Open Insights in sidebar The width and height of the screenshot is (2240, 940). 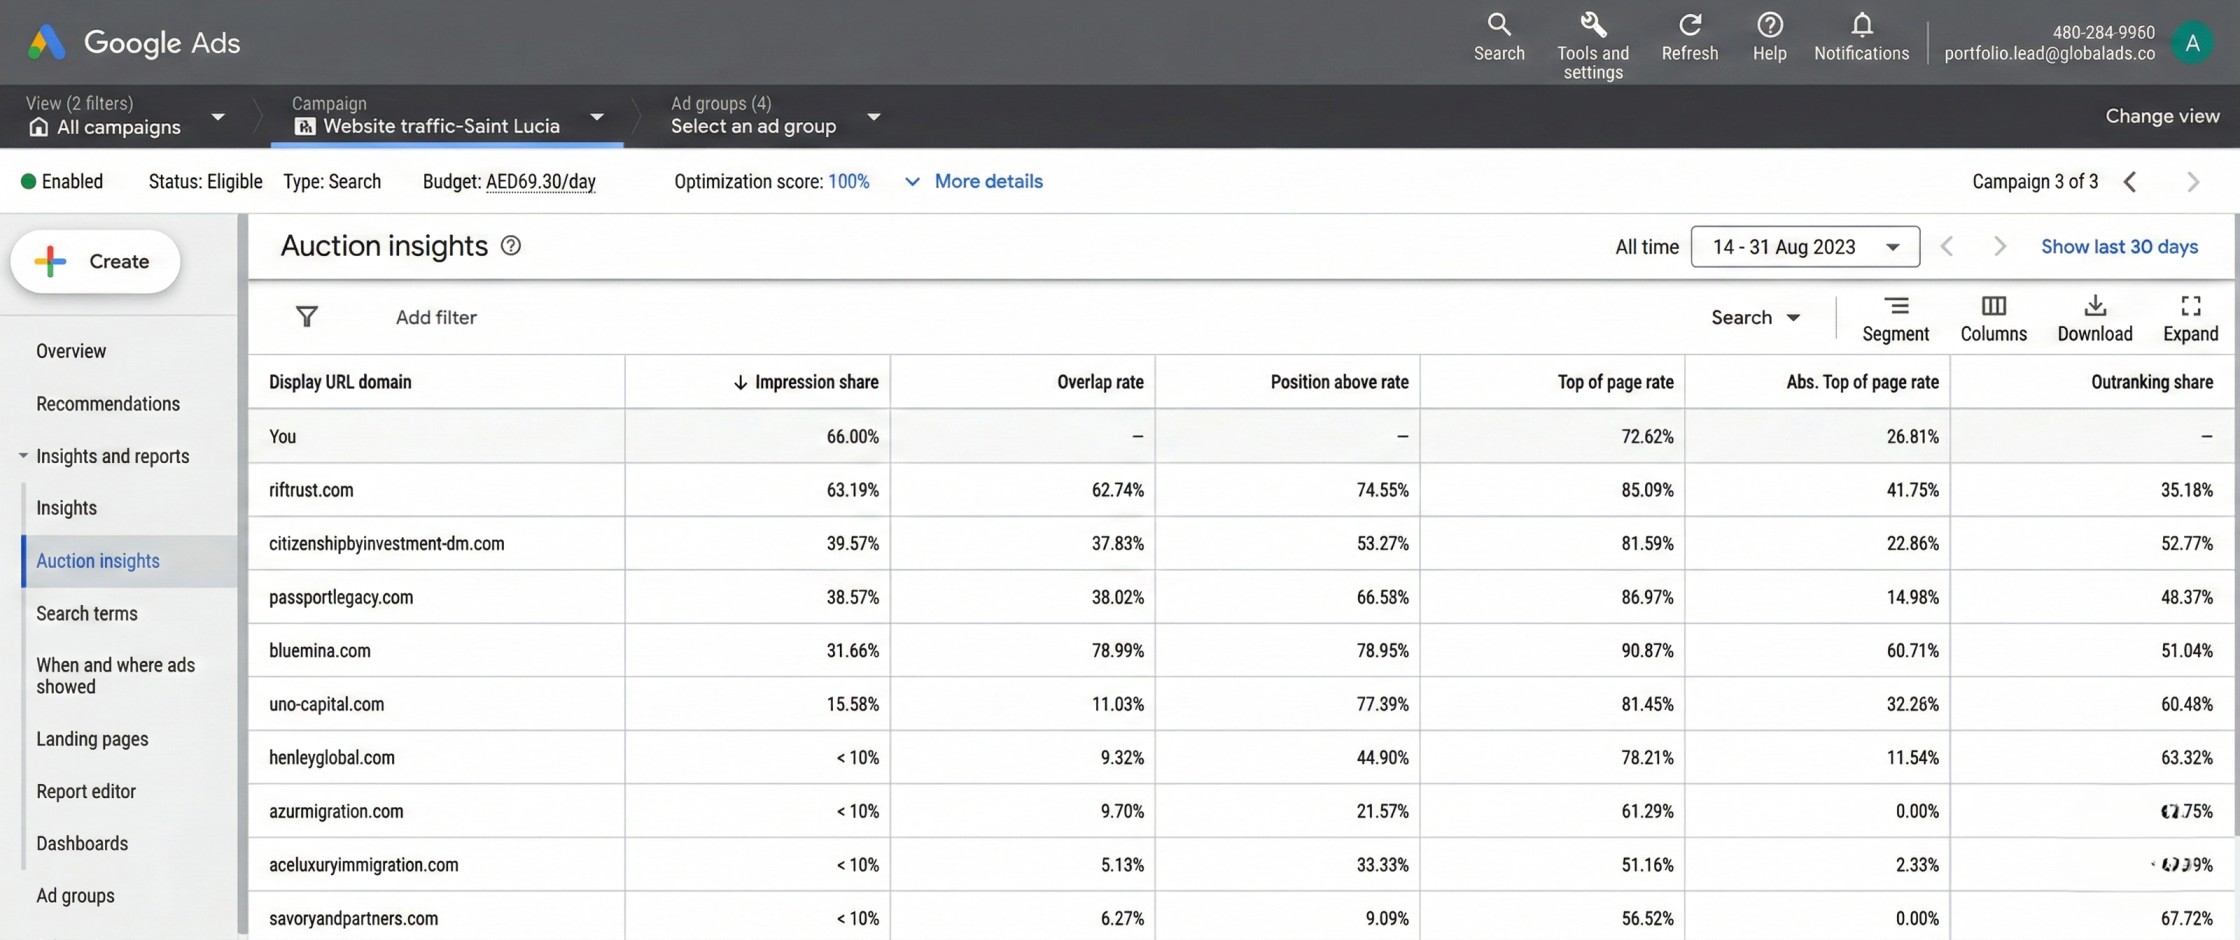point(66,508)
